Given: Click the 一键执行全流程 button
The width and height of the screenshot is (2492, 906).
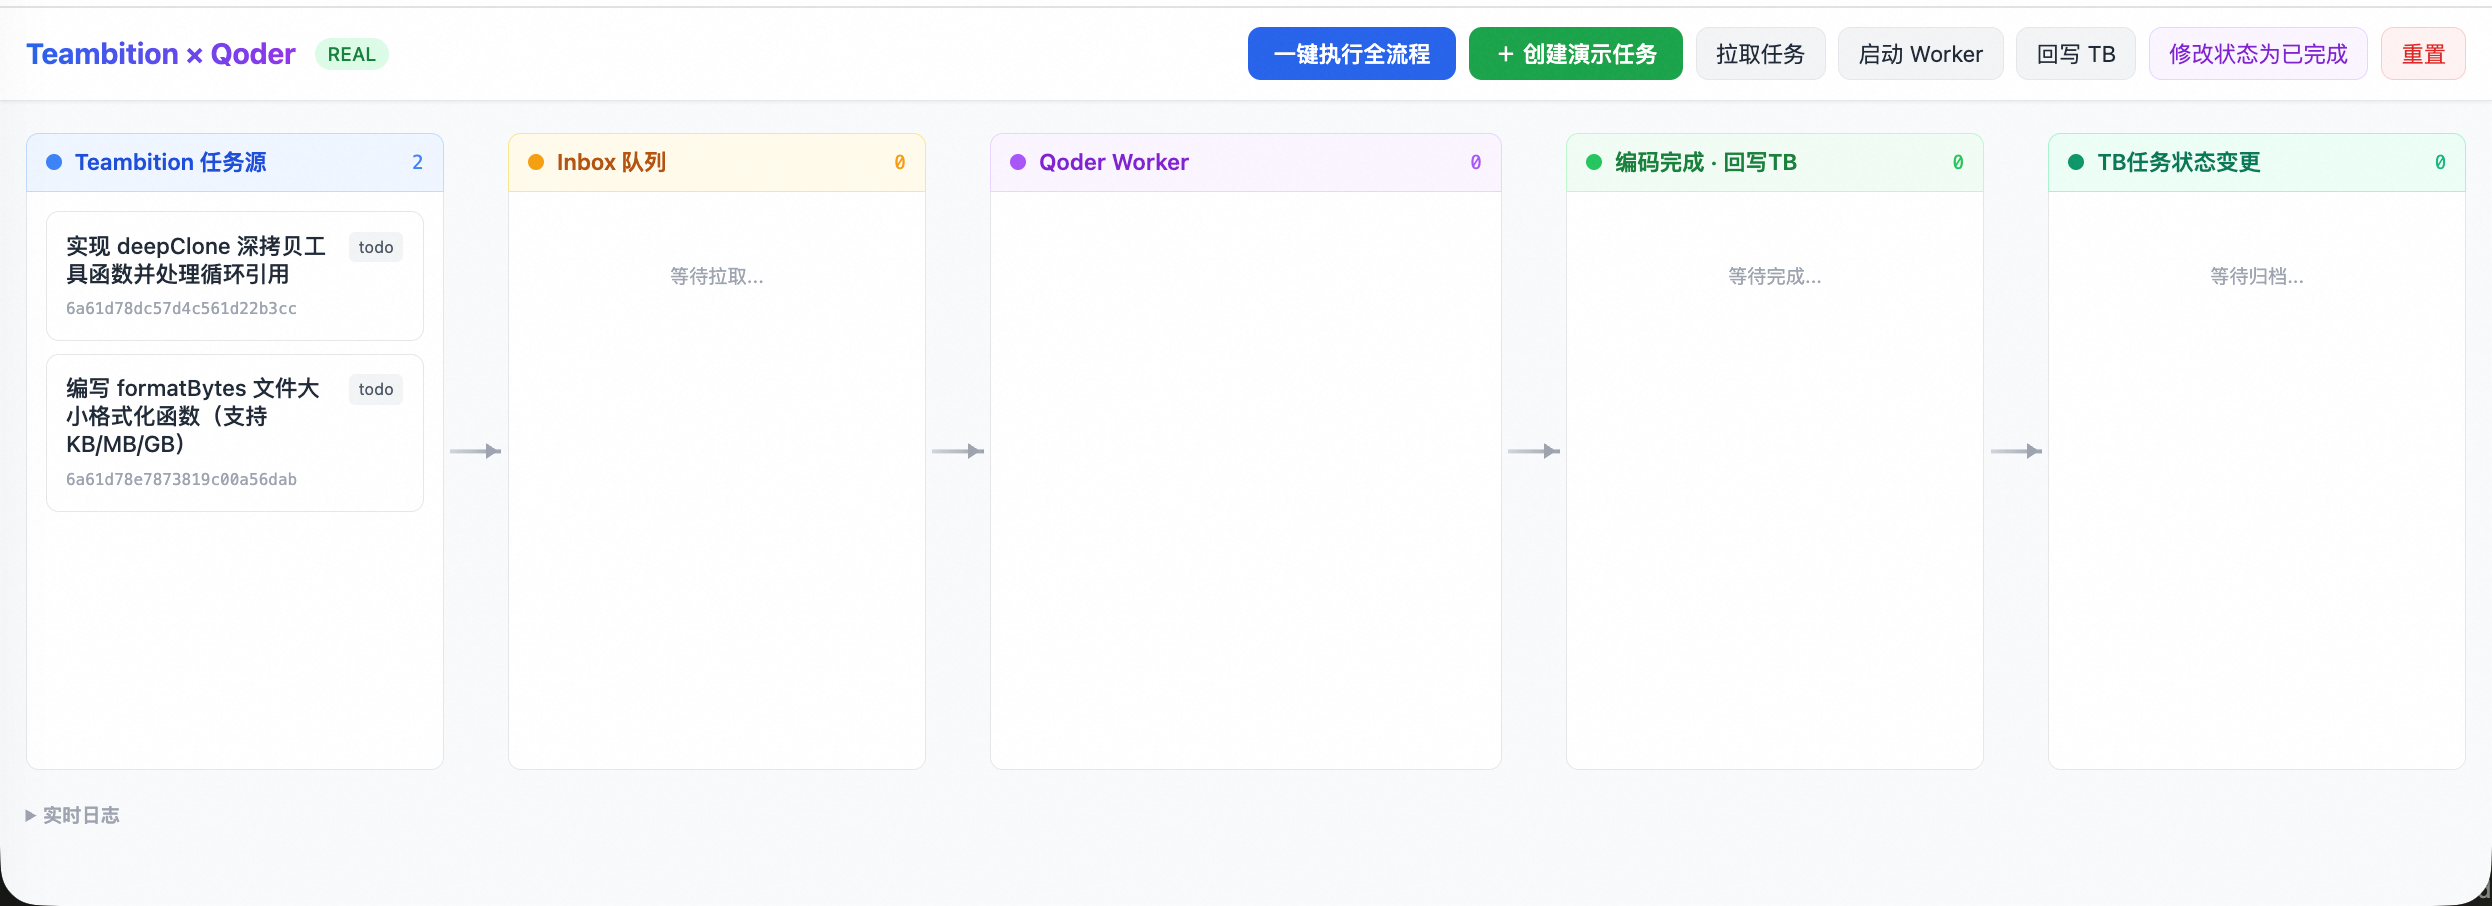Looking at the screenshot, I should click(1351, 54).
